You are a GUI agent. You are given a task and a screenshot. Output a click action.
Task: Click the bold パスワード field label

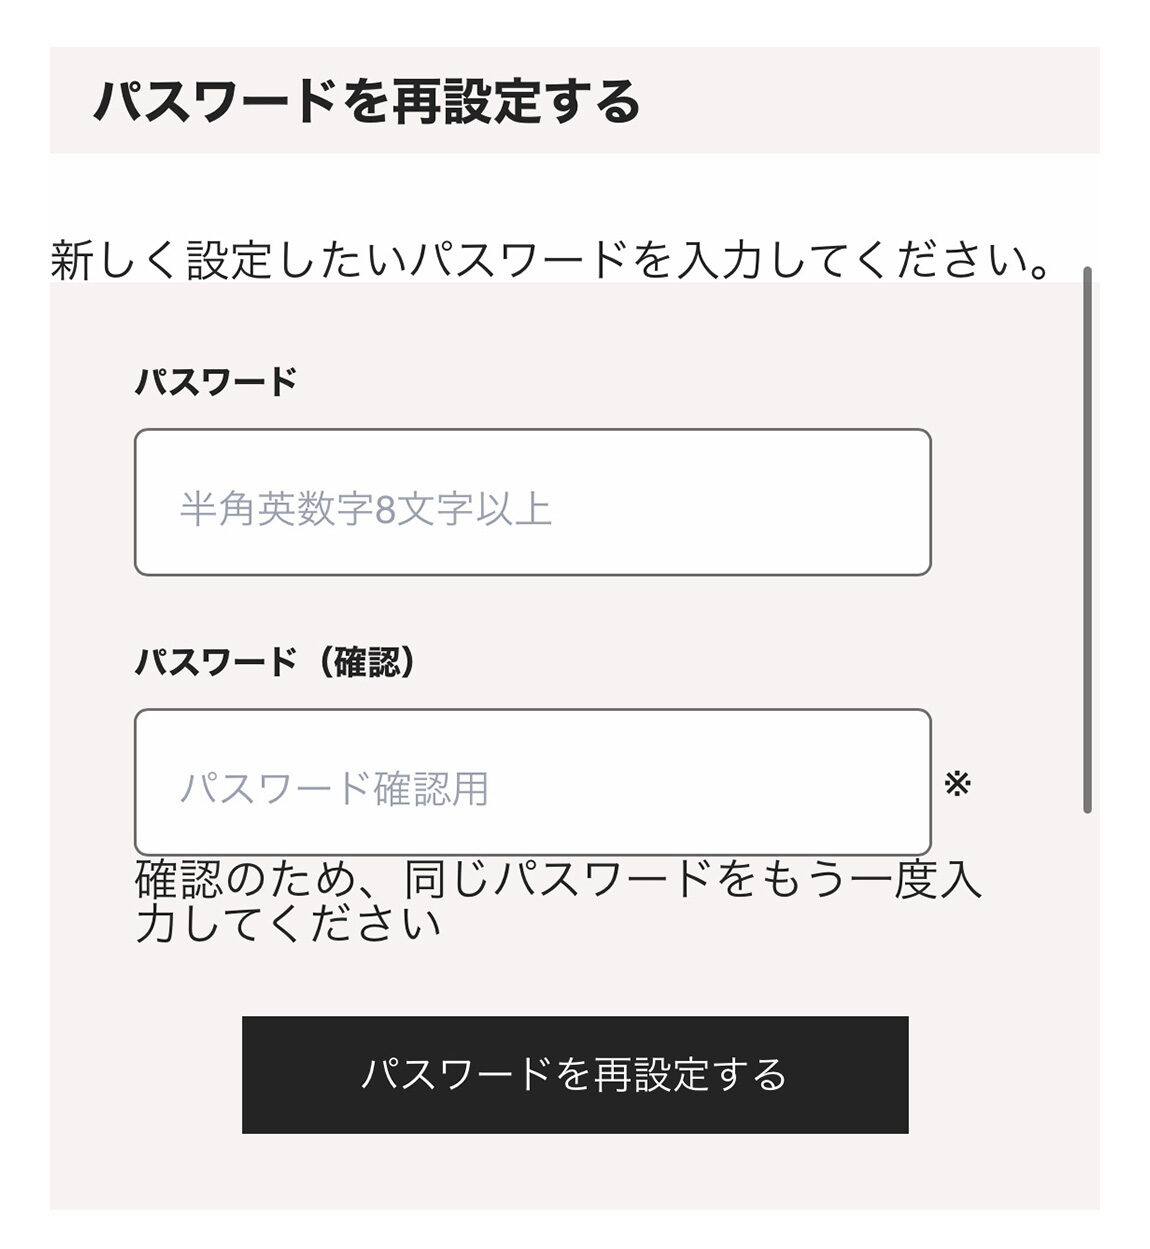click(216, 382)
